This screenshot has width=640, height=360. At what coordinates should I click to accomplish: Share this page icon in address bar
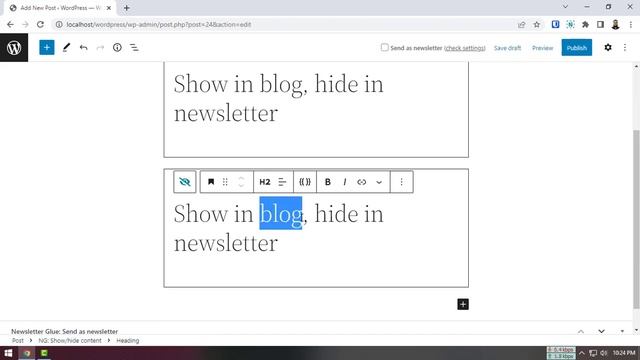tap(522, 24)
